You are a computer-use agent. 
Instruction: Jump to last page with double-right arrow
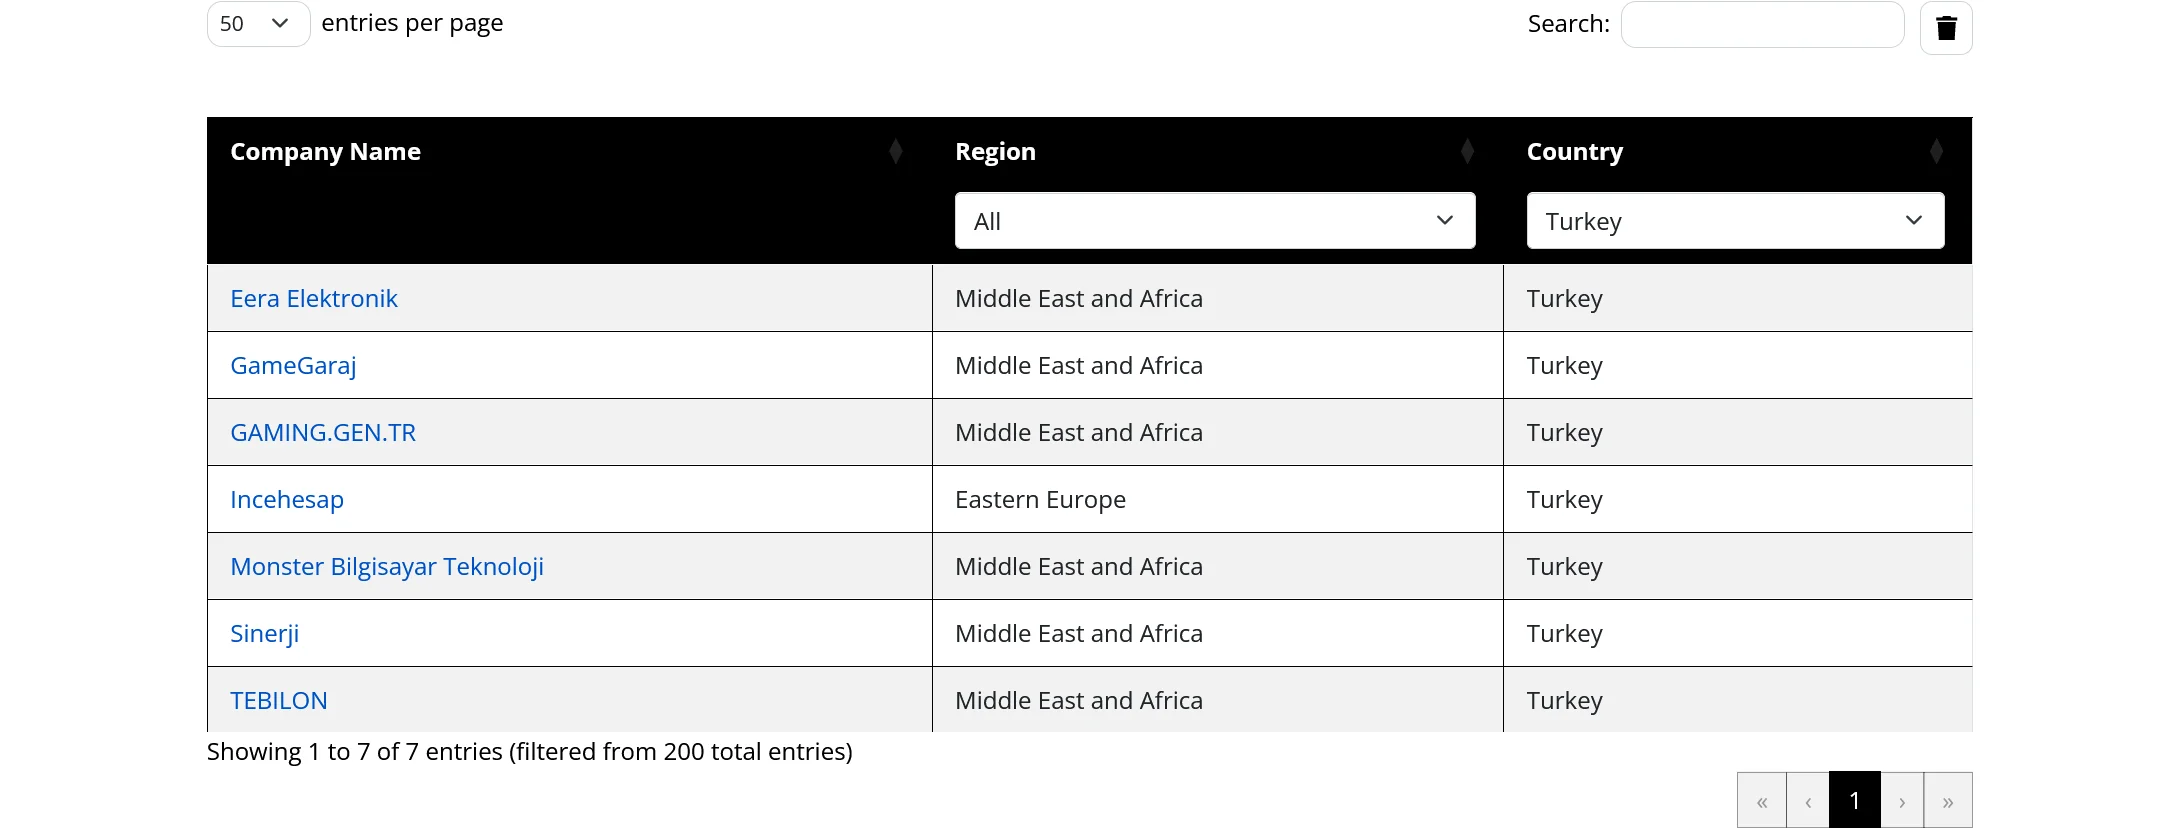(x=1948, y=801)
